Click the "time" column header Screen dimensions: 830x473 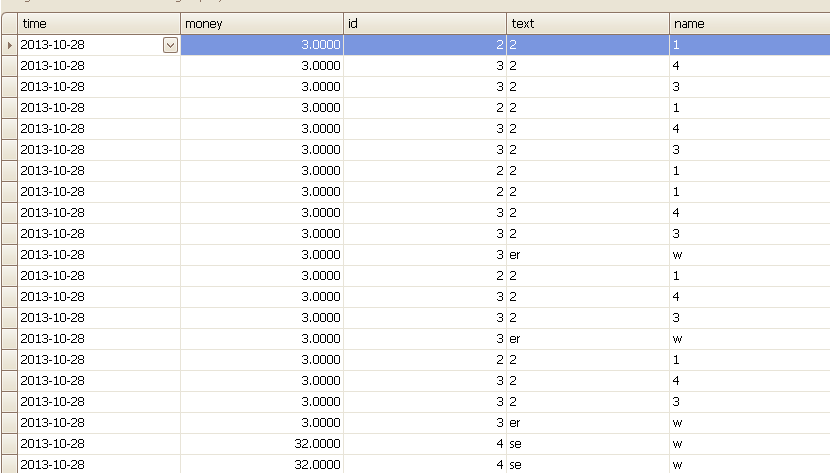(99, 24)
